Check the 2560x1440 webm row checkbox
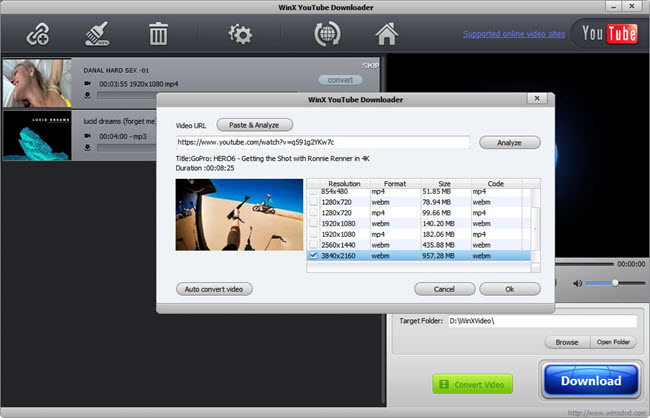This screenshot has width=650, height=418. [313, 245]
